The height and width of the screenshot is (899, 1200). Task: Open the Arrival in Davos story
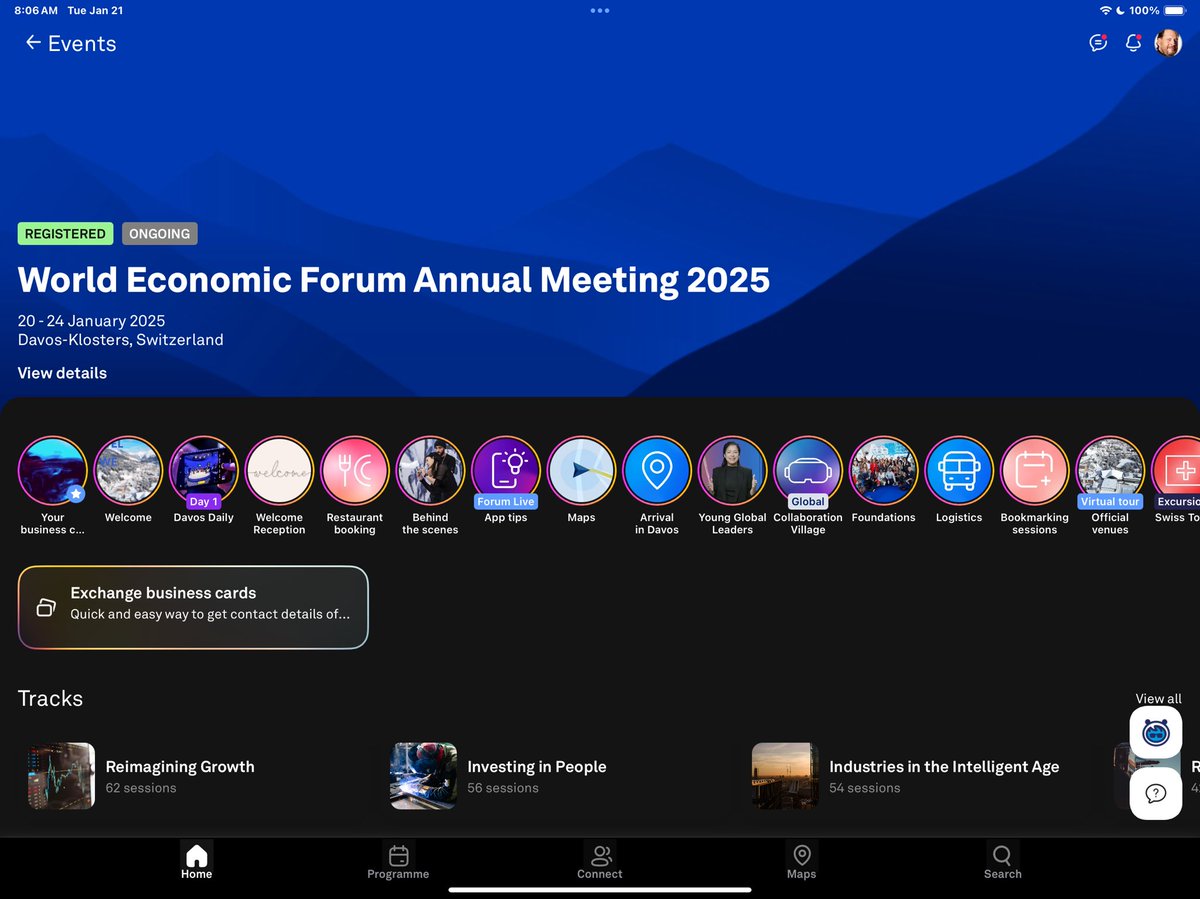point(657,470)
